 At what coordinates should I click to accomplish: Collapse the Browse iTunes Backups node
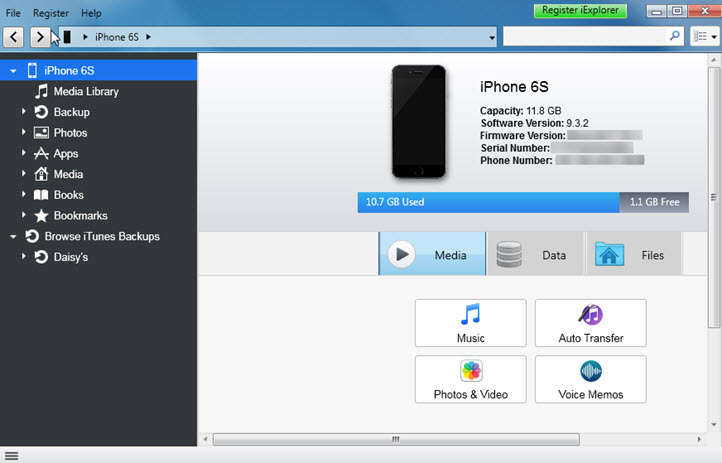pos(13,237)
